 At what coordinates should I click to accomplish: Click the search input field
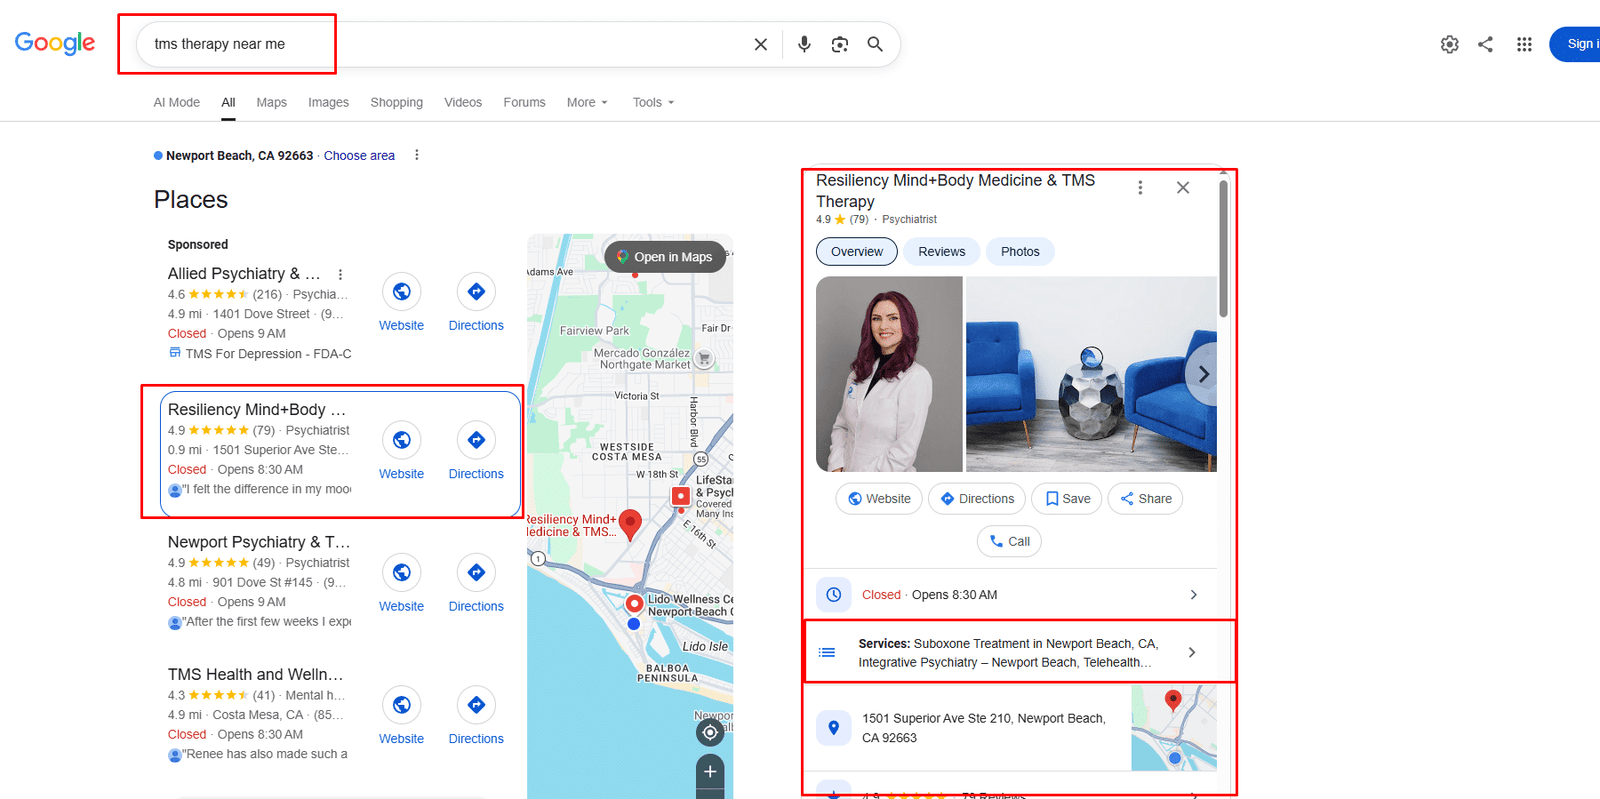(x=445, y=44)
